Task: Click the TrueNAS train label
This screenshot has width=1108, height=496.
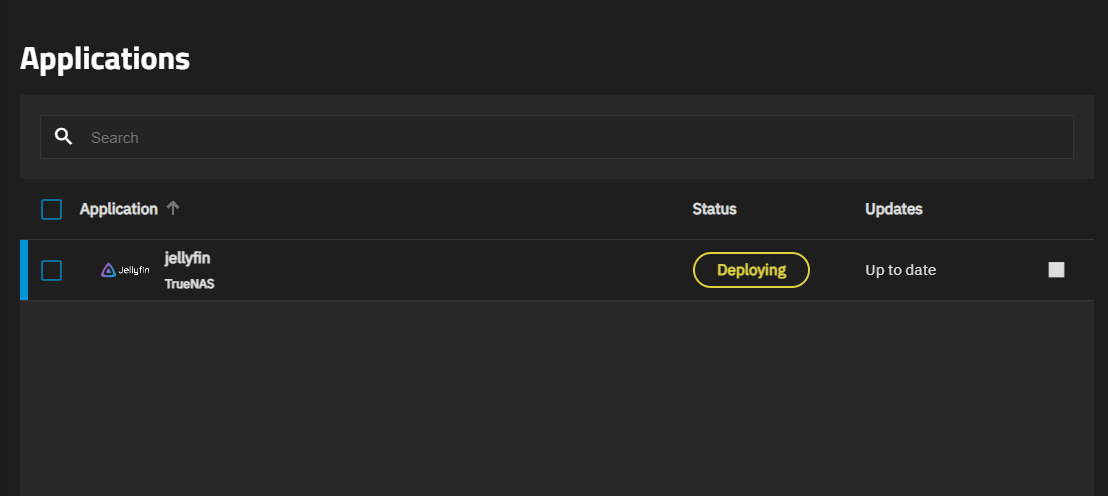Action: pyautogui.click(x=190, y=284)
